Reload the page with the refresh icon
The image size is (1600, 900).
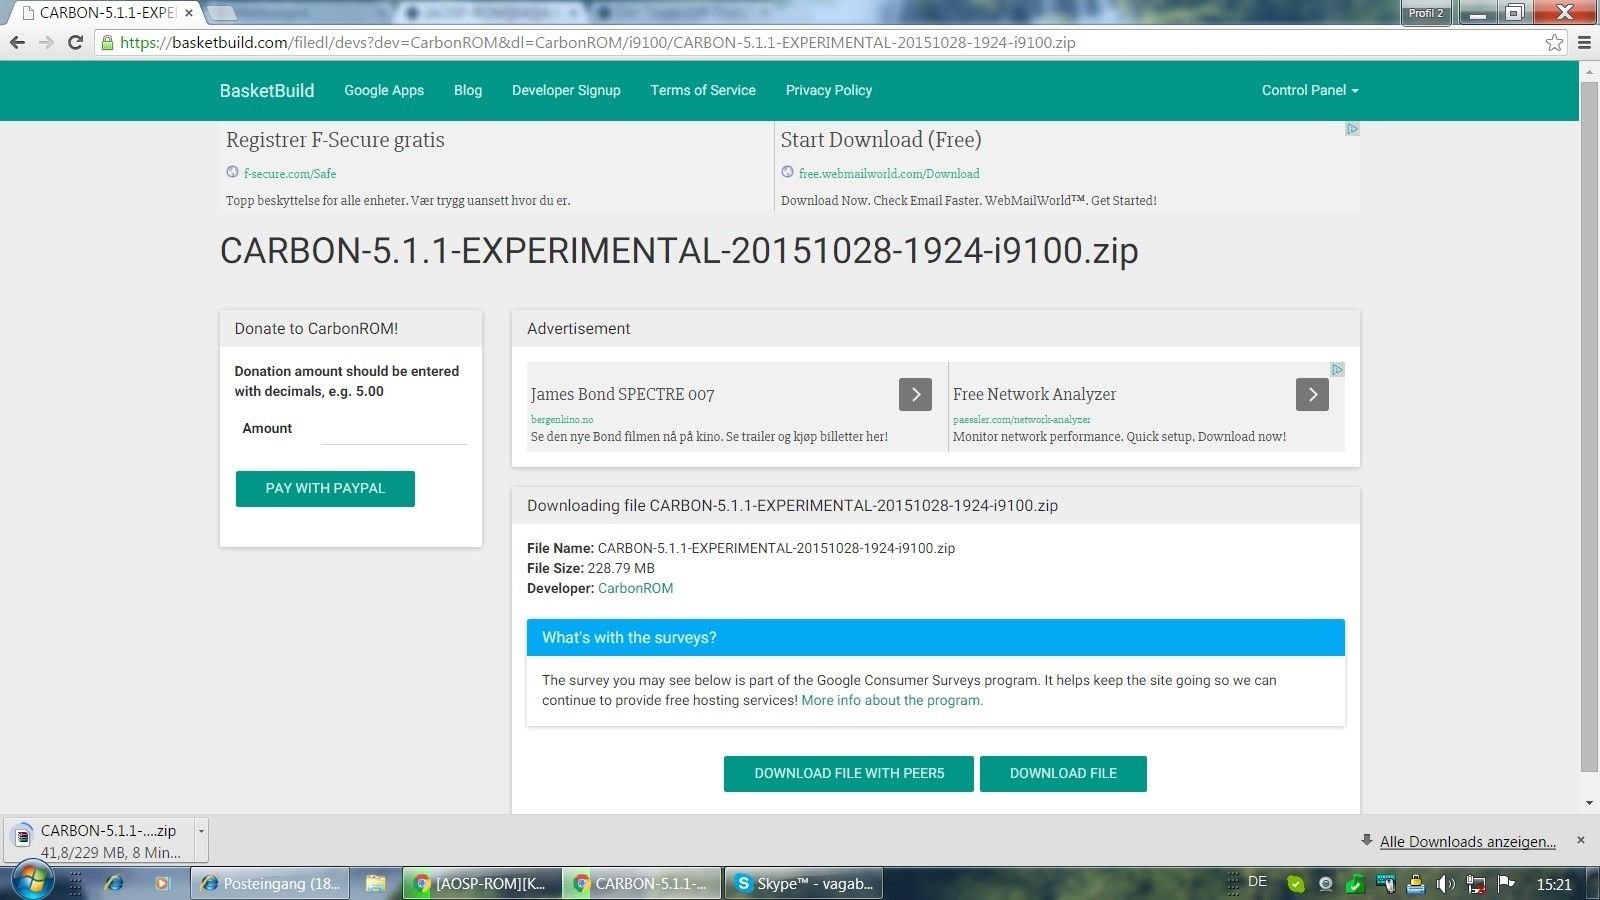click(x=75, y=42)
